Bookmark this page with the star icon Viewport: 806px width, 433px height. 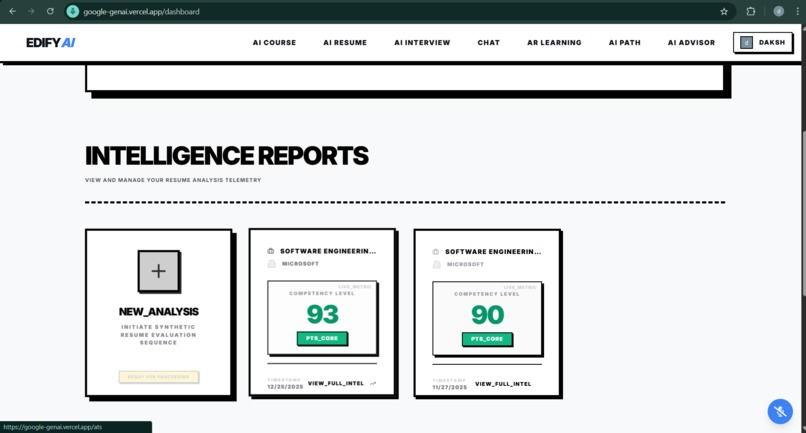[x=724, y=11]
